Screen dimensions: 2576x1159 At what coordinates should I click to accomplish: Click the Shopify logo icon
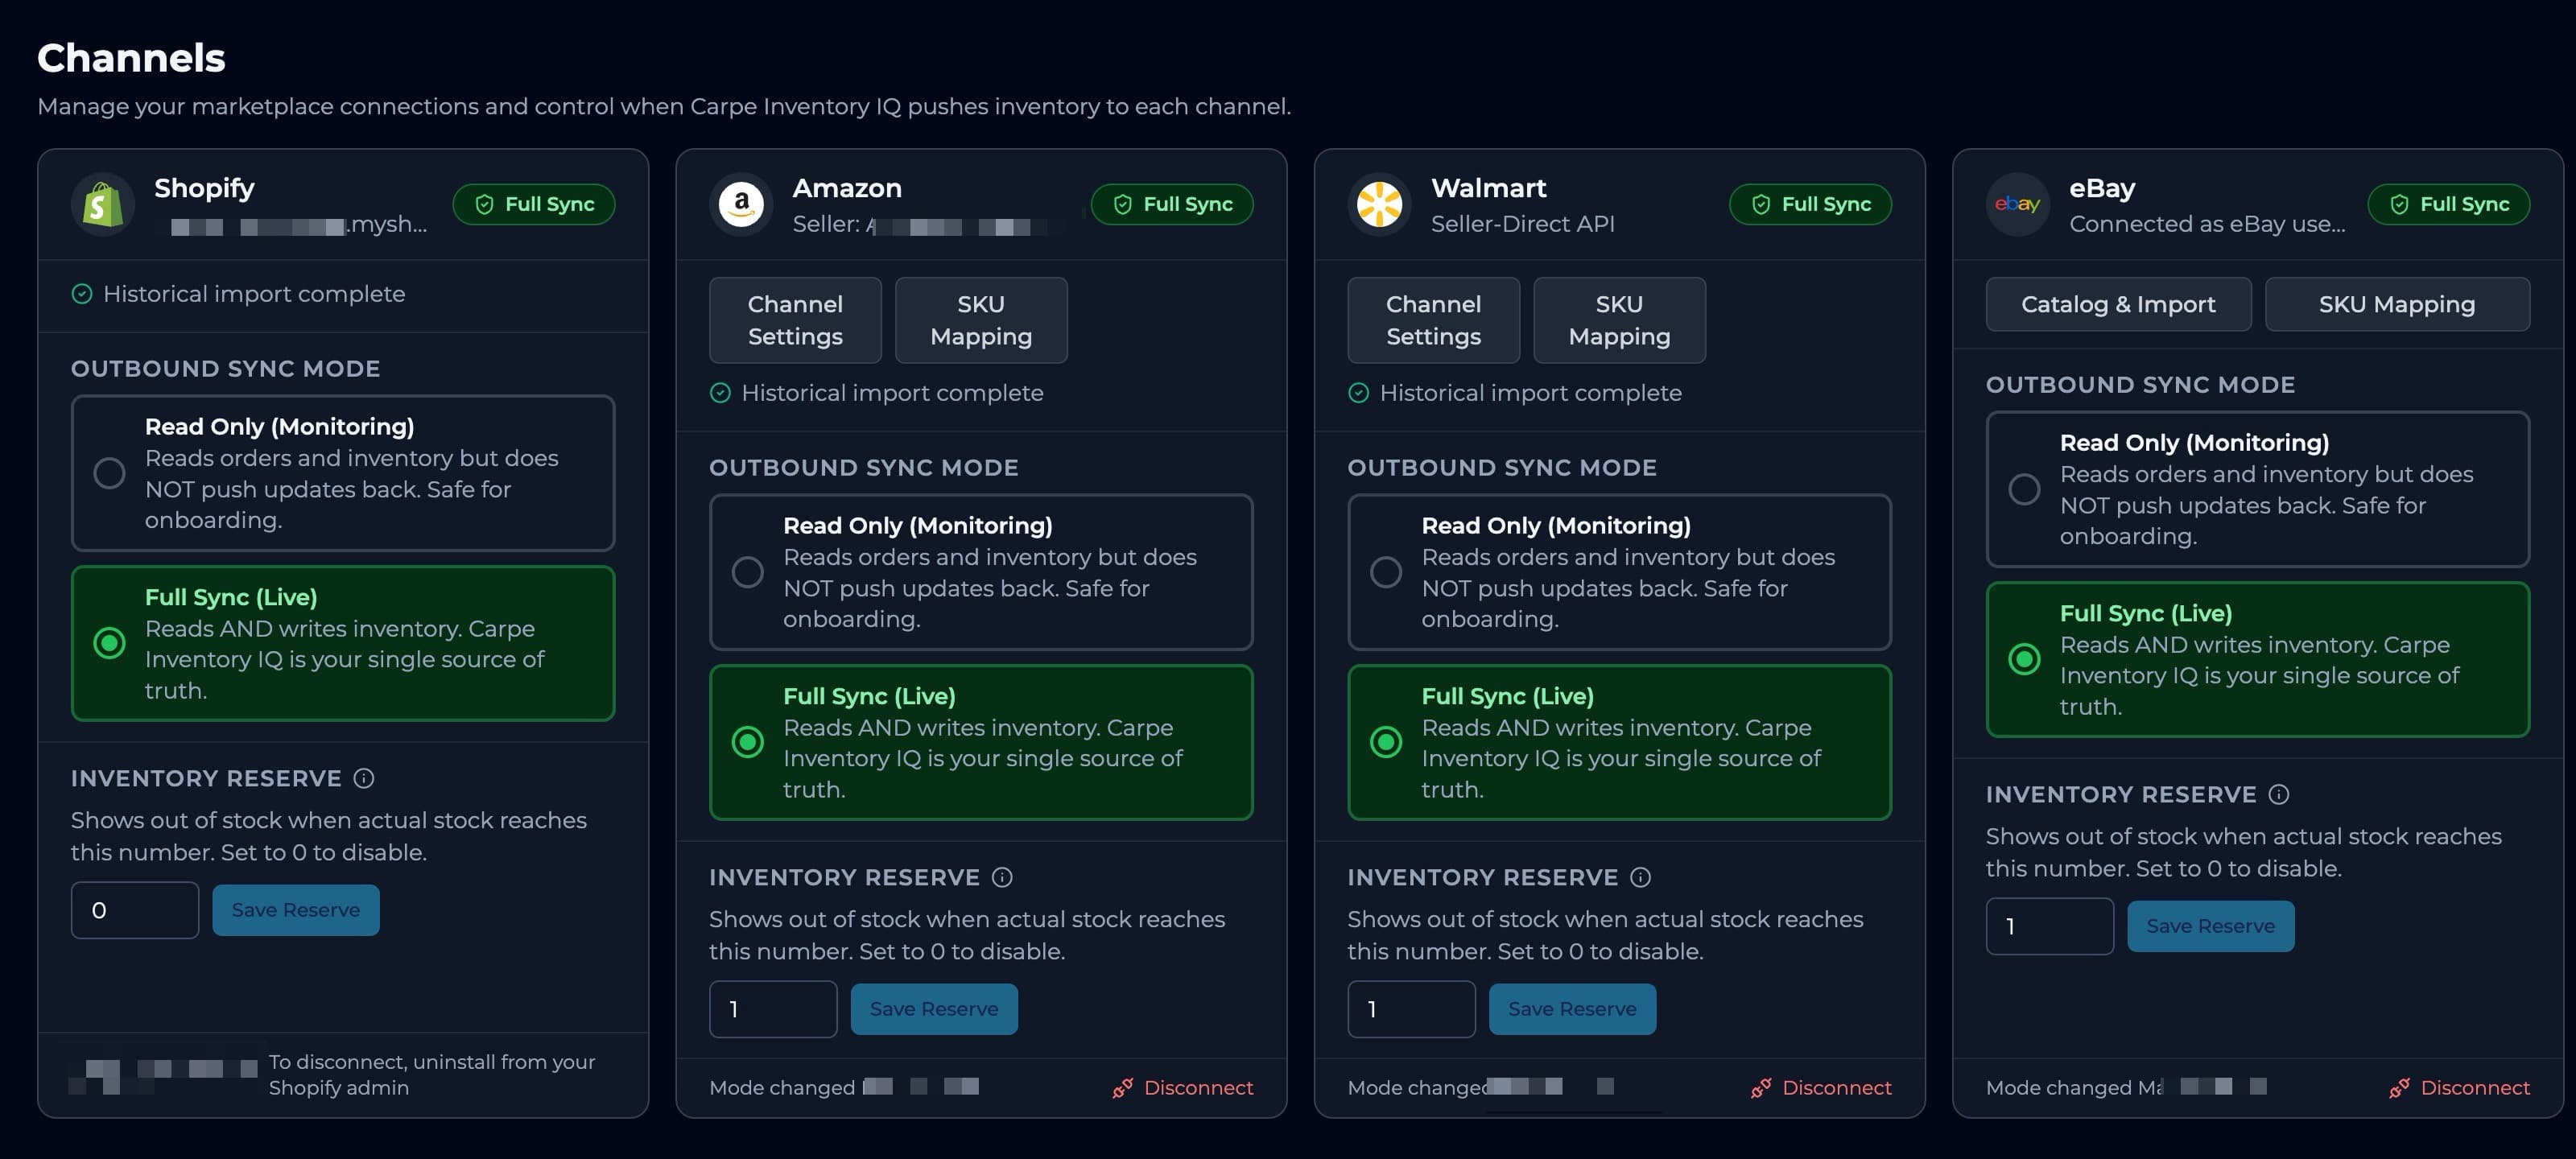103,204
